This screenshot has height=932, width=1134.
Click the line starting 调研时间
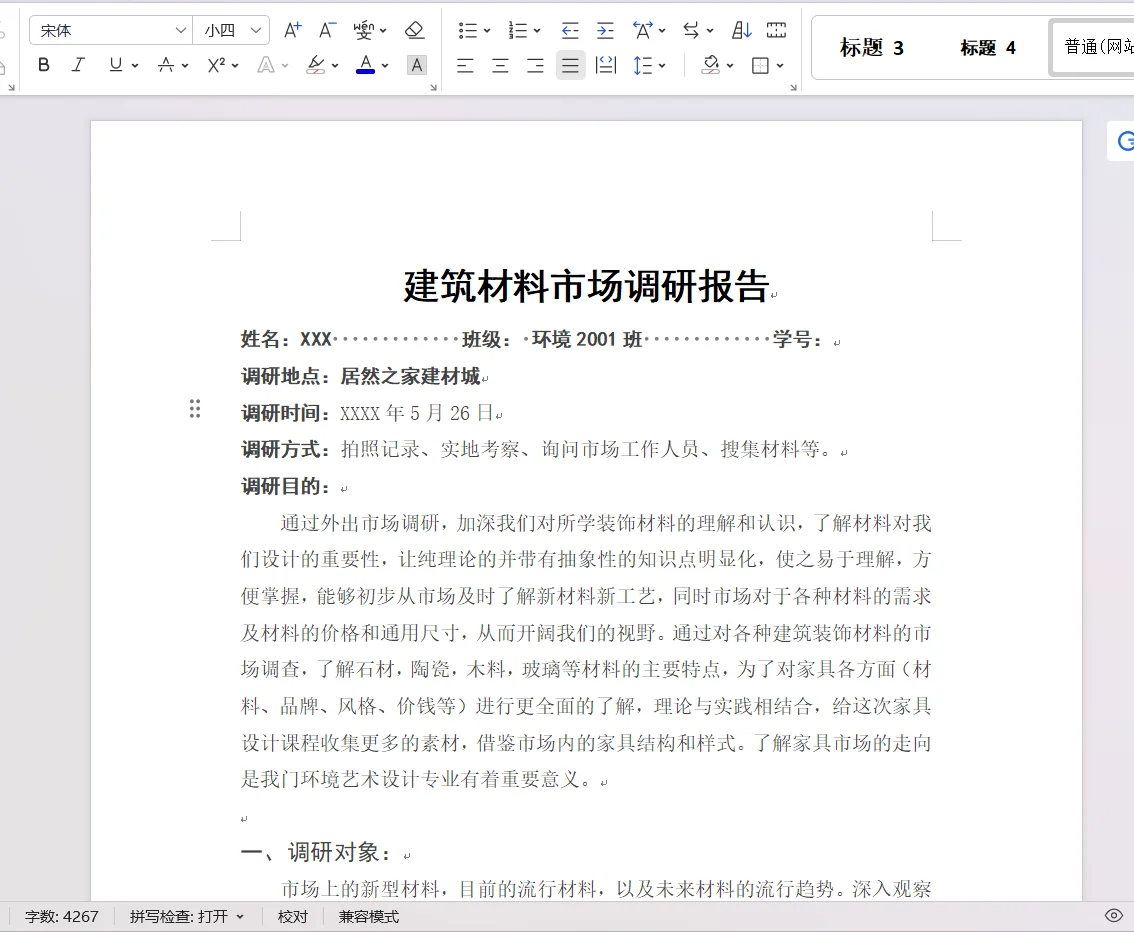tap(367, 413)
